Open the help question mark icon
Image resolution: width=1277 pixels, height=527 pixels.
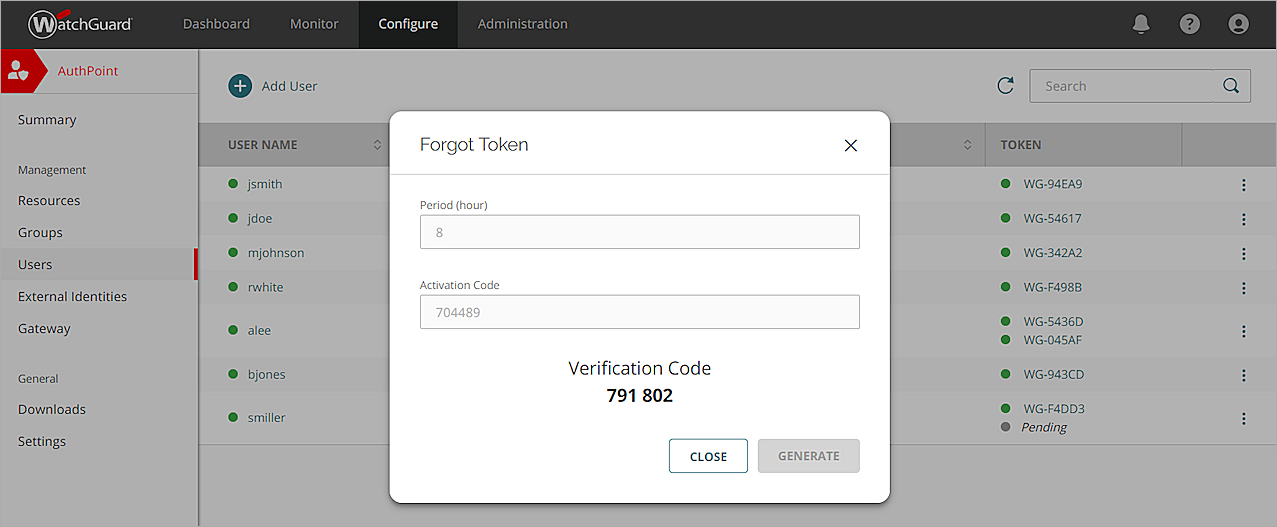(x=1189, y=24)
